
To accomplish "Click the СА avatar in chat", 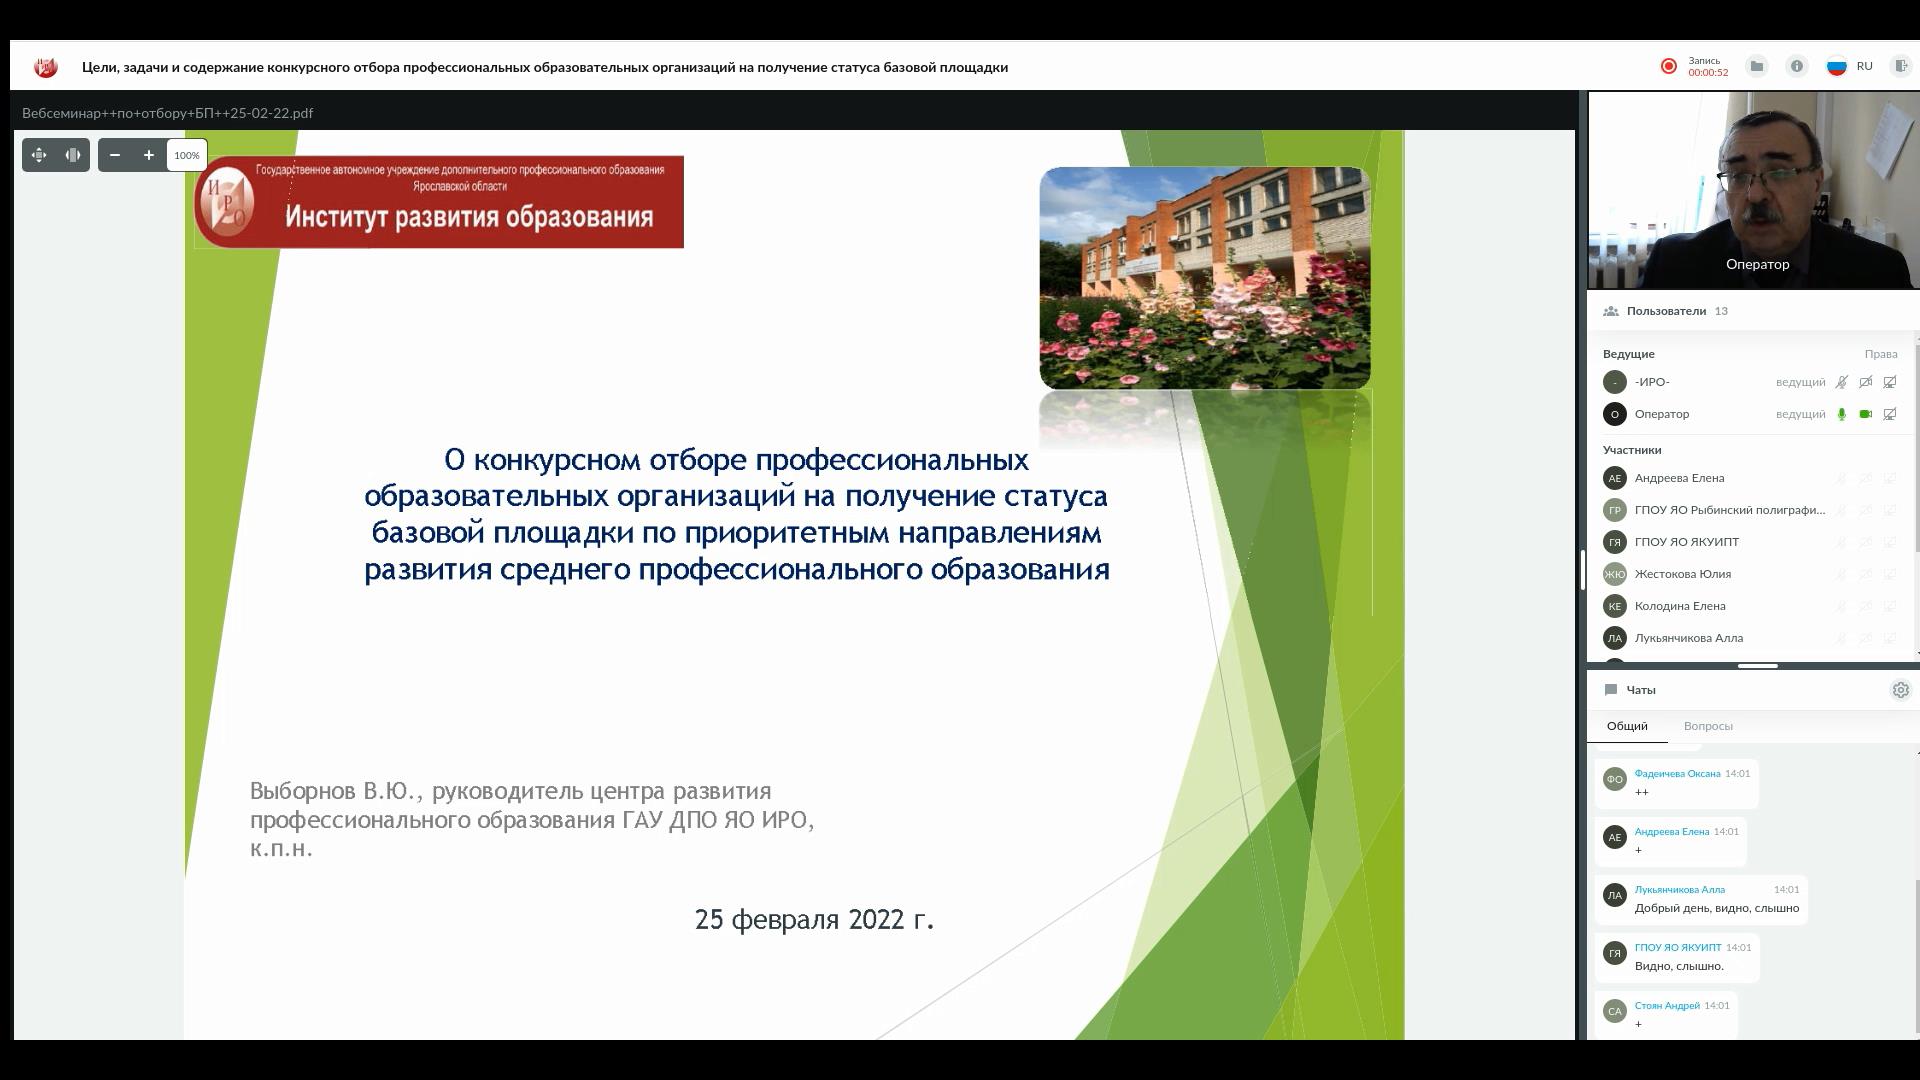I will point(1614,1011).
